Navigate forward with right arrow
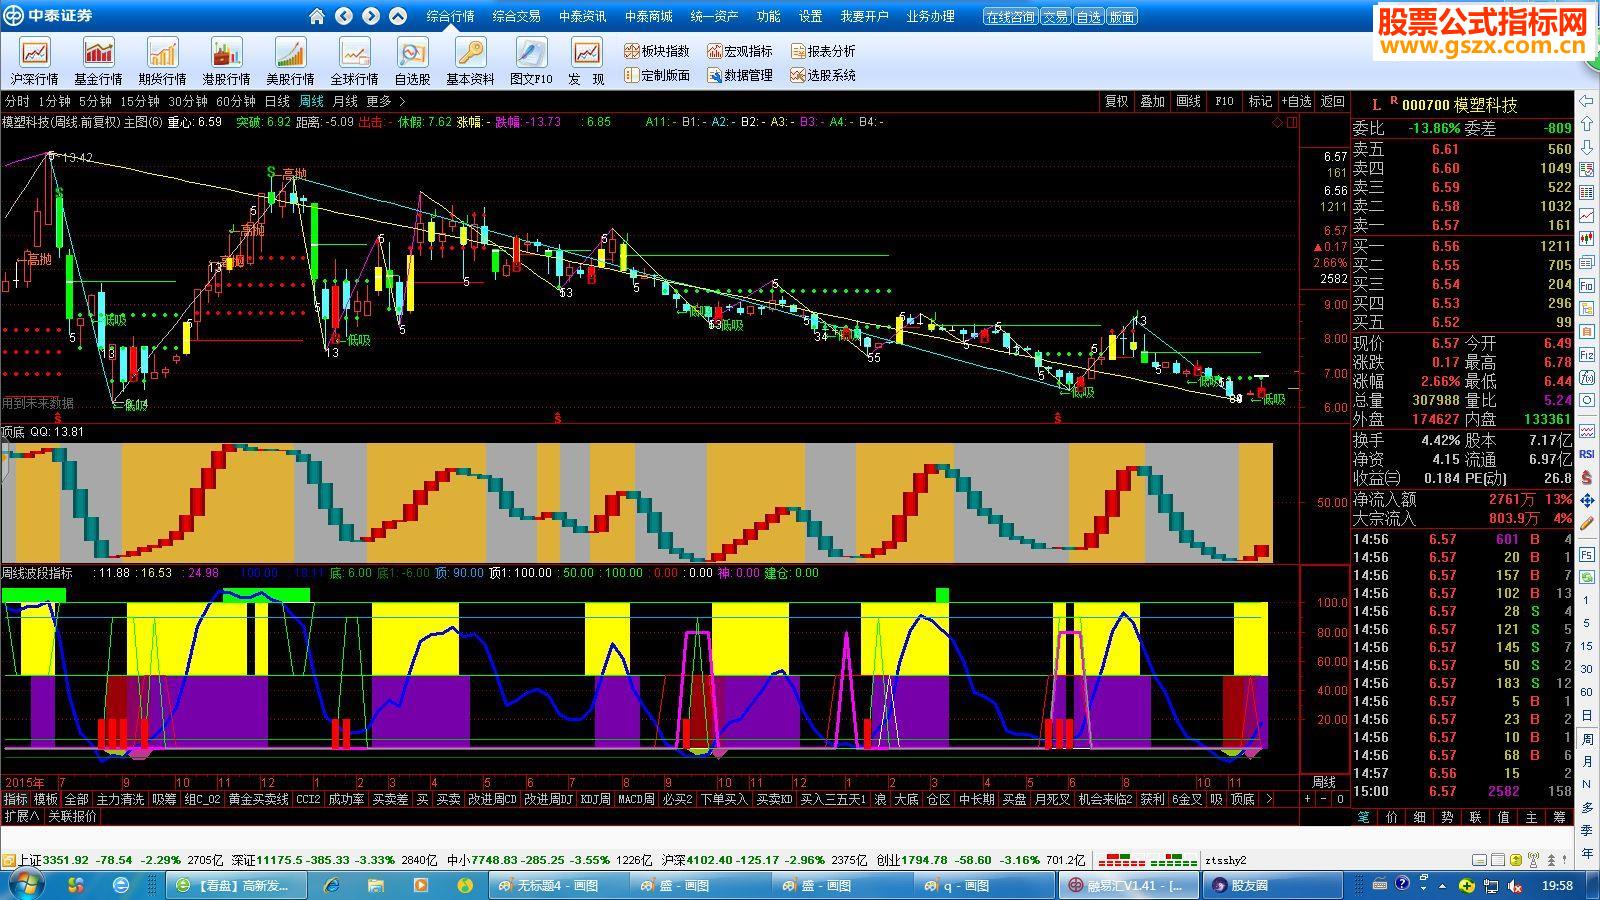The width and height of the screenshot is (1600, 900). pyautogui.click(x=371, y=16)
